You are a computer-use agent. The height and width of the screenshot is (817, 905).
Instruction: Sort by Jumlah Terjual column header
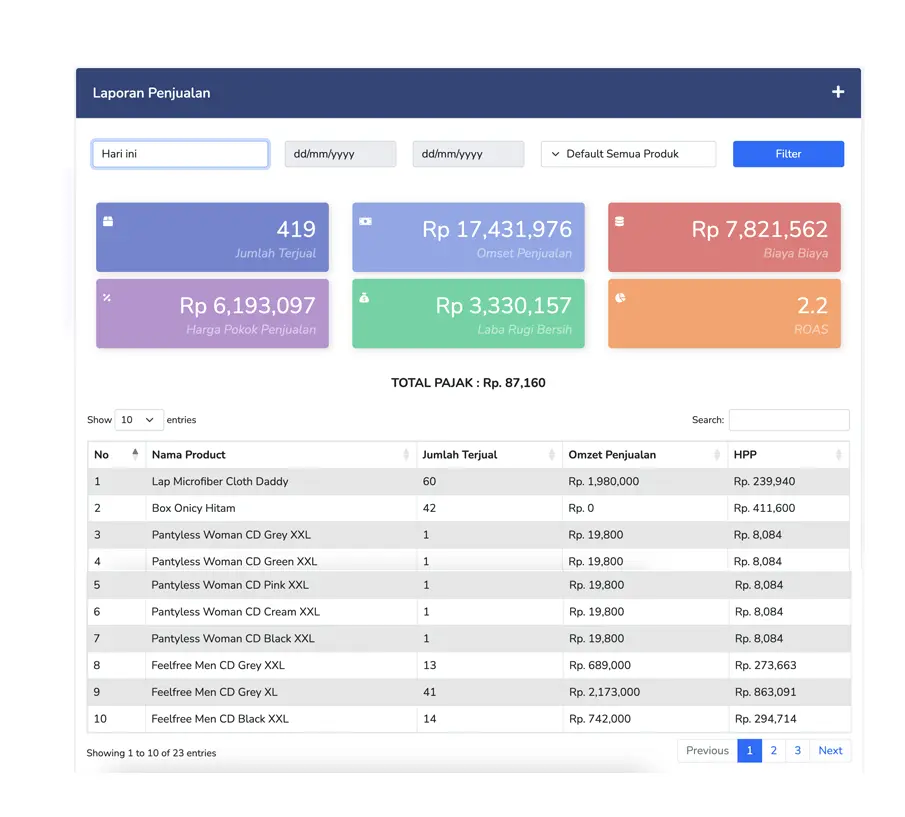tap(488, 454)
